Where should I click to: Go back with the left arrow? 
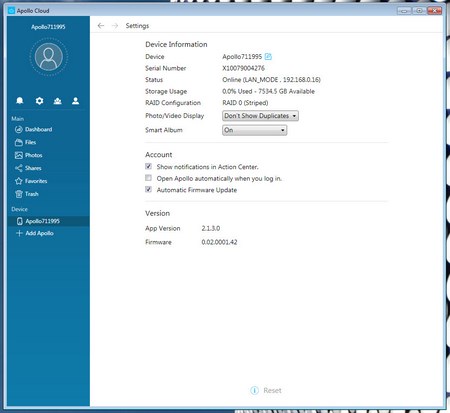(101, 26)
